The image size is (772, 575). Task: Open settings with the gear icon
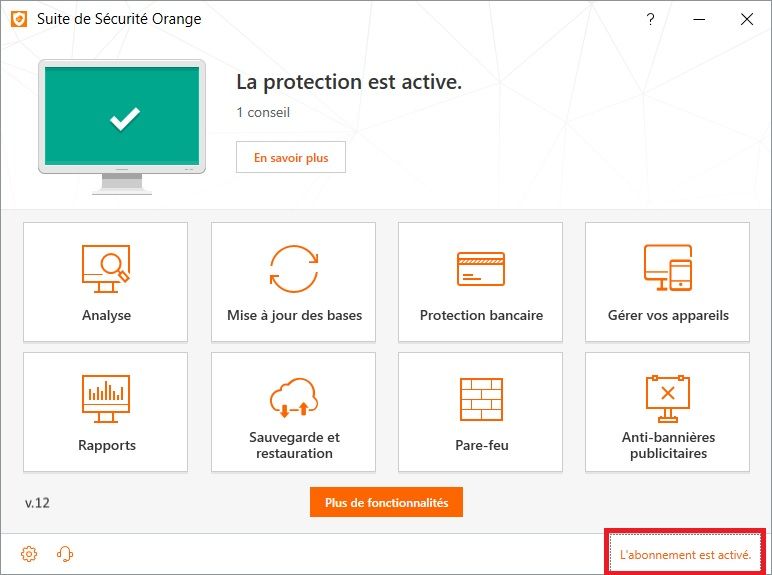pyautogui.click(x=29, y=554)
